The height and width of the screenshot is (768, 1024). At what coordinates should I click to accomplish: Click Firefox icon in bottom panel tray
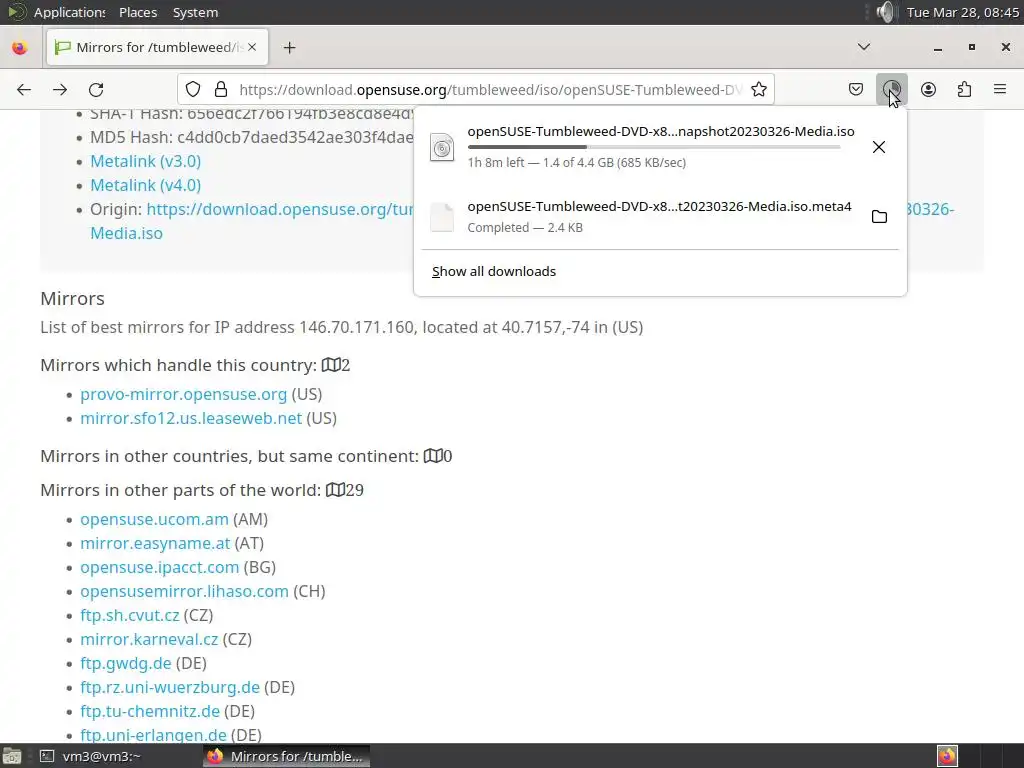[947, 756]
